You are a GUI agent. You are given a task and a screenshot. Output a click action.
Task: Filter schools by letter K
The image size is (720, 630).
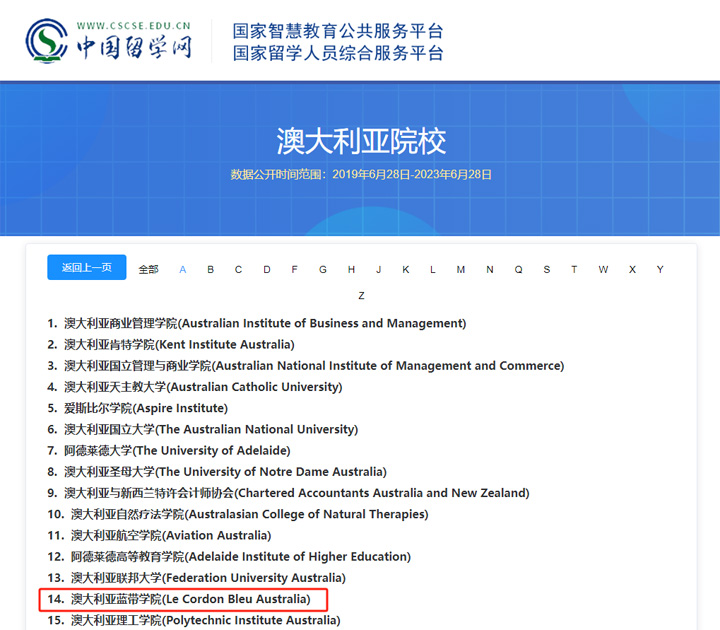tap(406, 270)
